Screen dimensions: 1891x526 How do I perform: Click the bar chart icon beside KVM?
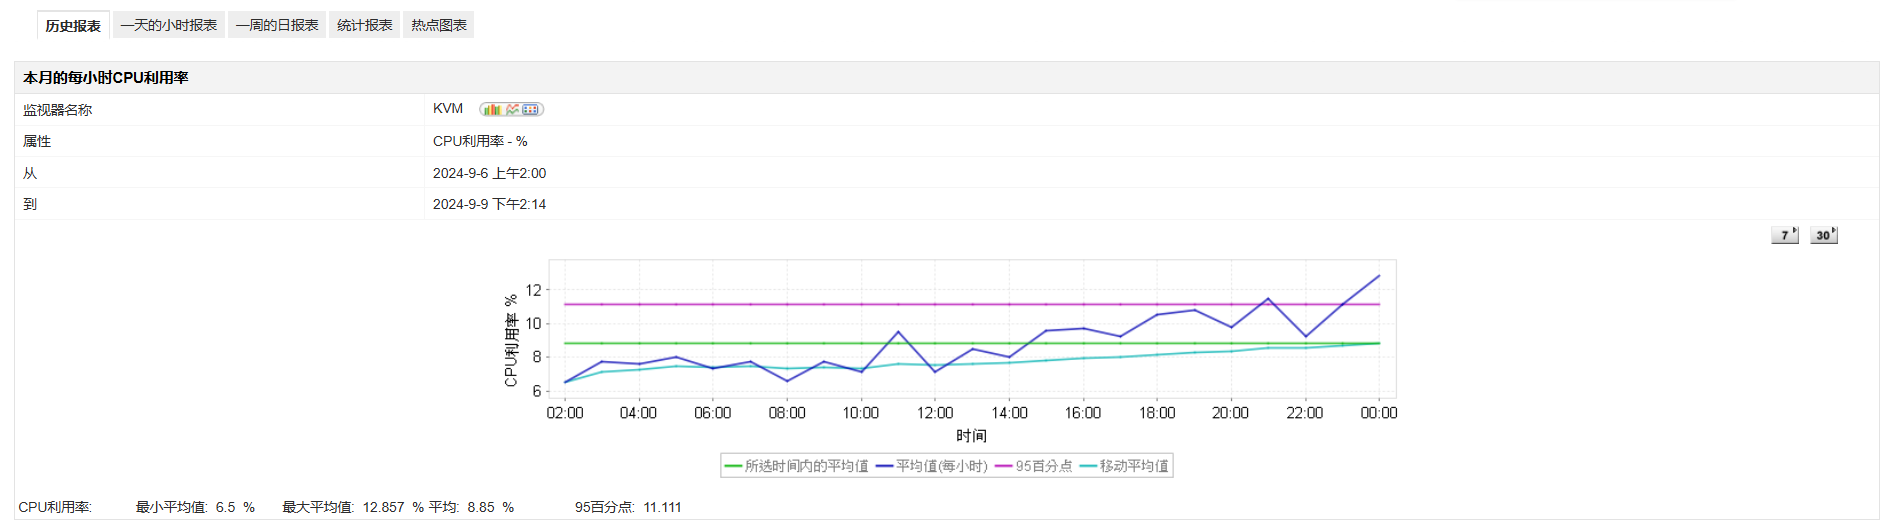(x=492, y=109)
